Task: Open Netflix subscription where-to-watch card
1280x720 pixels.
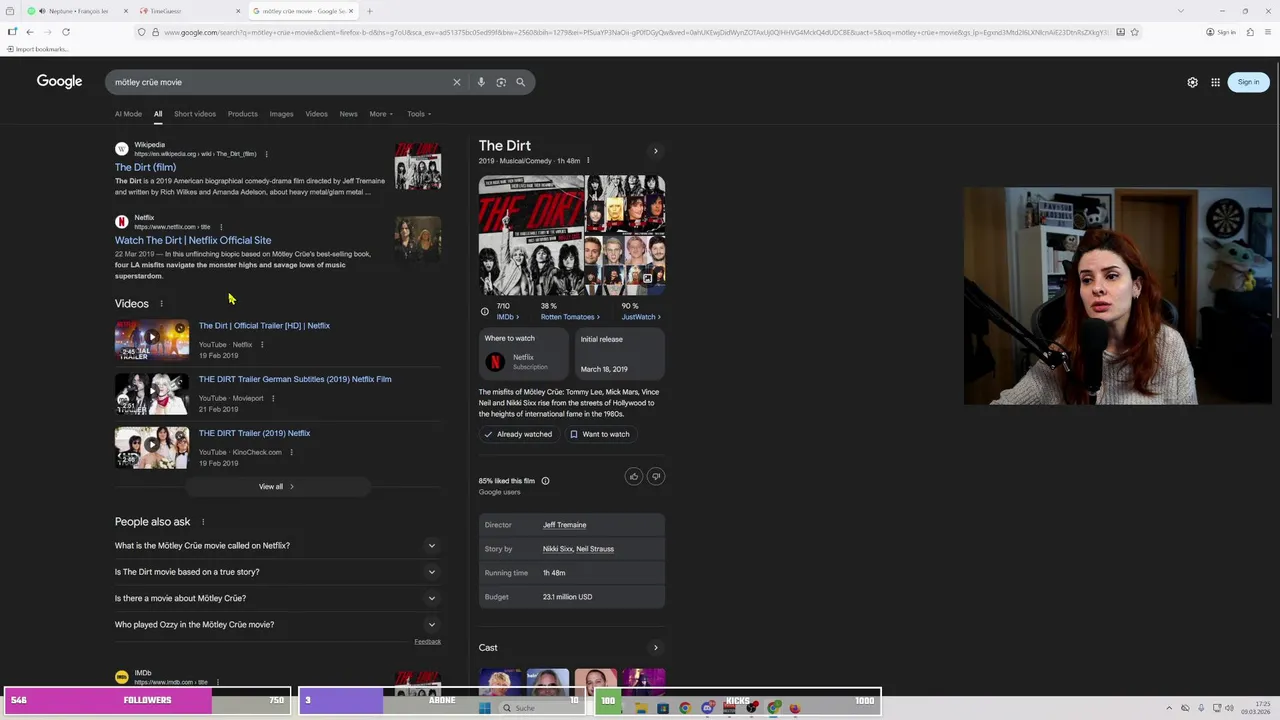Action: (525, 355)
